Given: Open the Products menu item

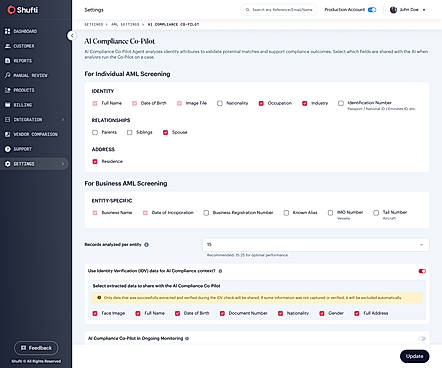Looking at the screenshot, I should tap(24, 90).
